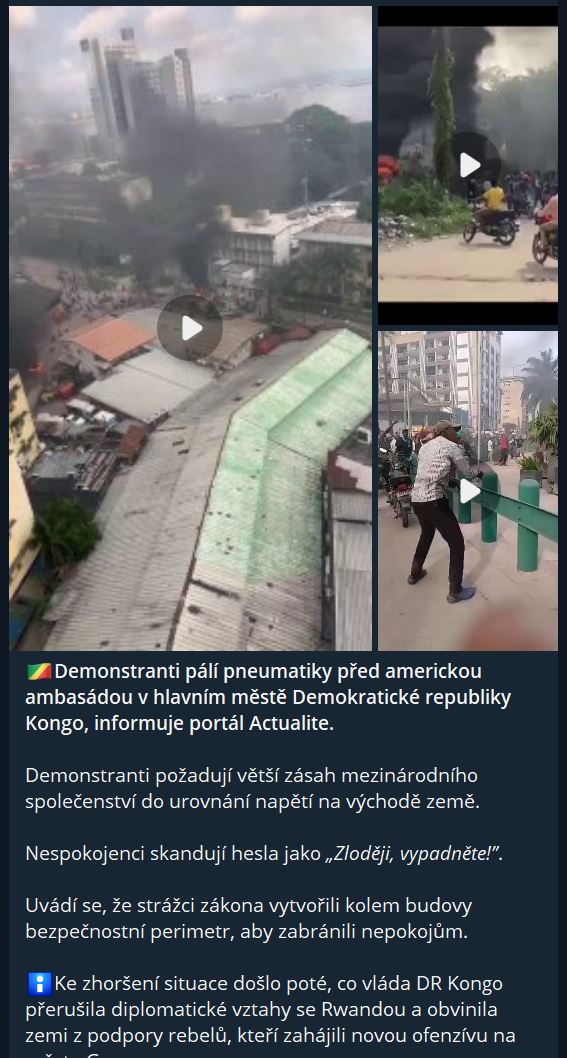The image size is (567, 1058).
Task: Click the Congo flag emoji before the headline
Action: pyautogui.click(x=39, y=672)
